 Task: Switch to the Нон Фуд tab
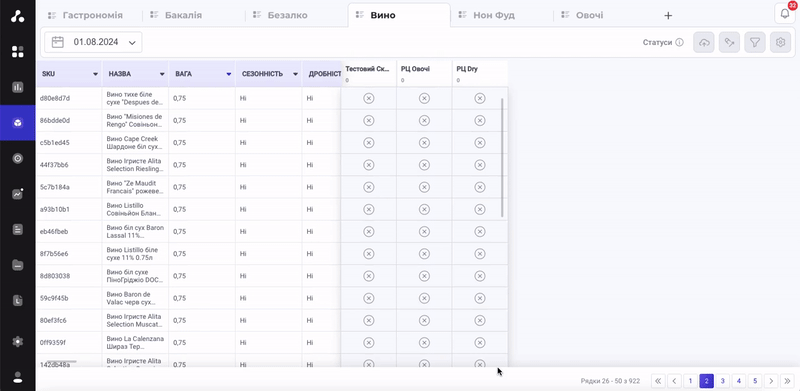[x=493, y=15]
